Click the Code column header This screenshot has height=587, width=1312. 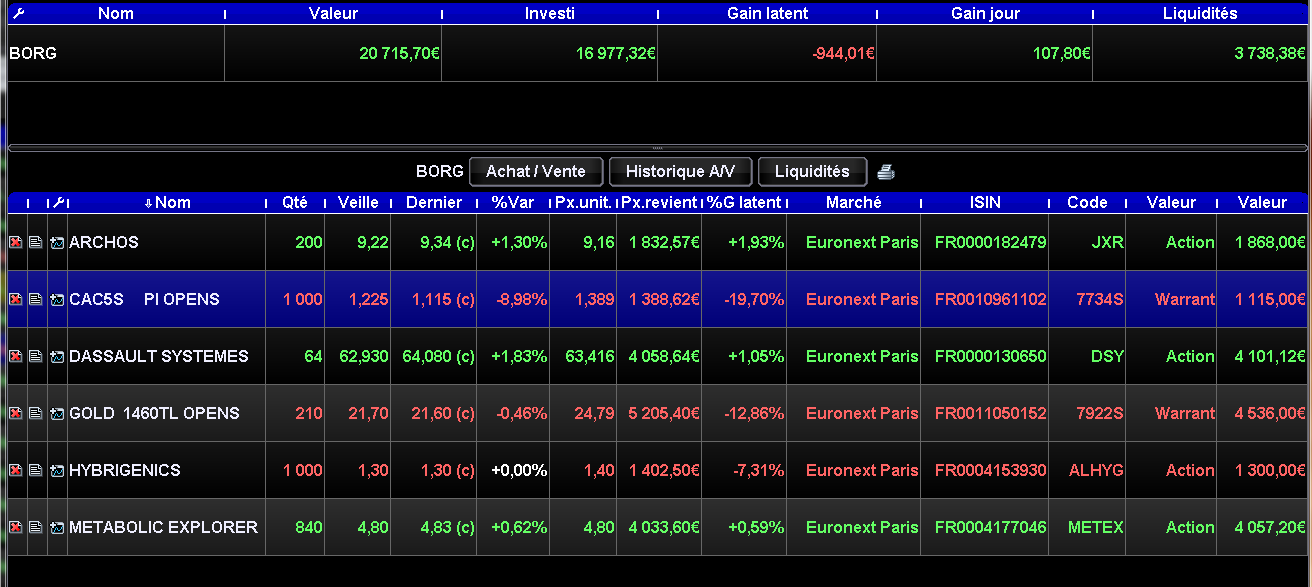pyautogui.click(x=1087, y=203)
